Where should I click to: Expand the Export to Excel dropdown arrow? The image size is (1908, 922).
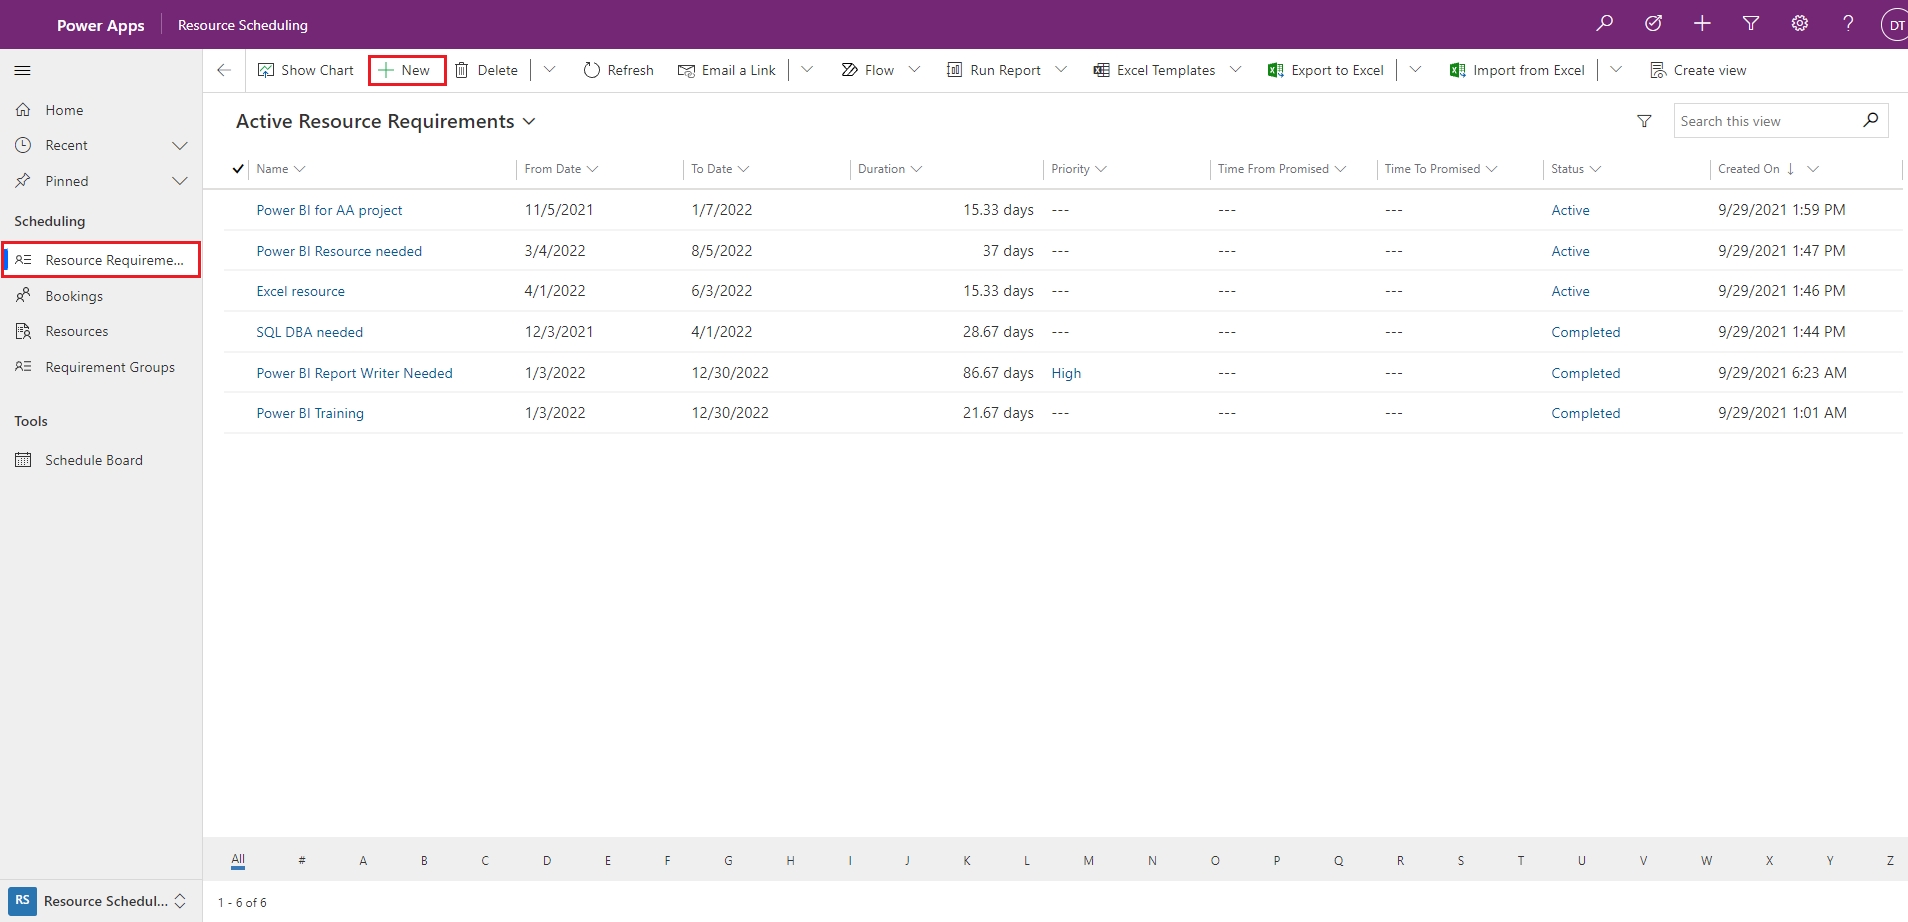click(x=1415, y=70)
